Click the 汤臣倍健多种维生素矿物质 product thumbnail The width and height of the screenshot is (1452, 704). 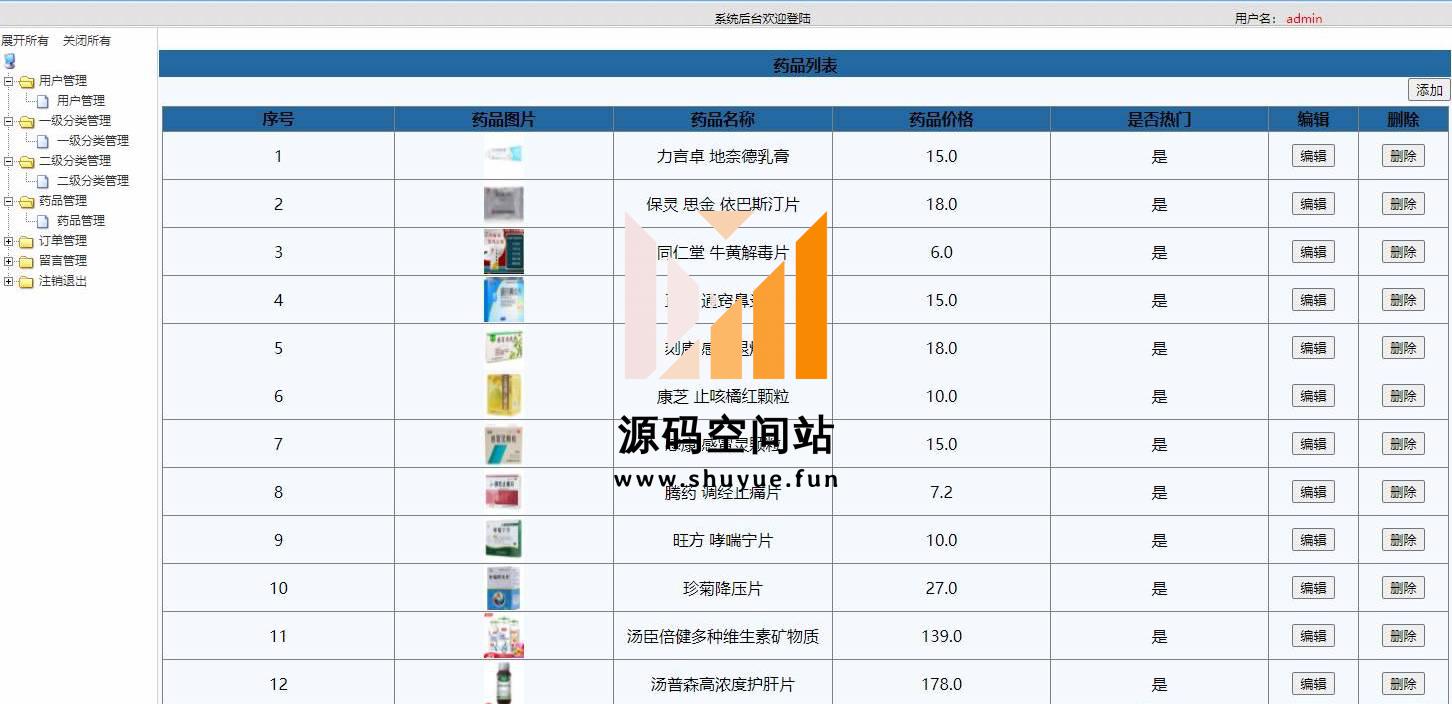pyautogui.click(x=503, y=636)
